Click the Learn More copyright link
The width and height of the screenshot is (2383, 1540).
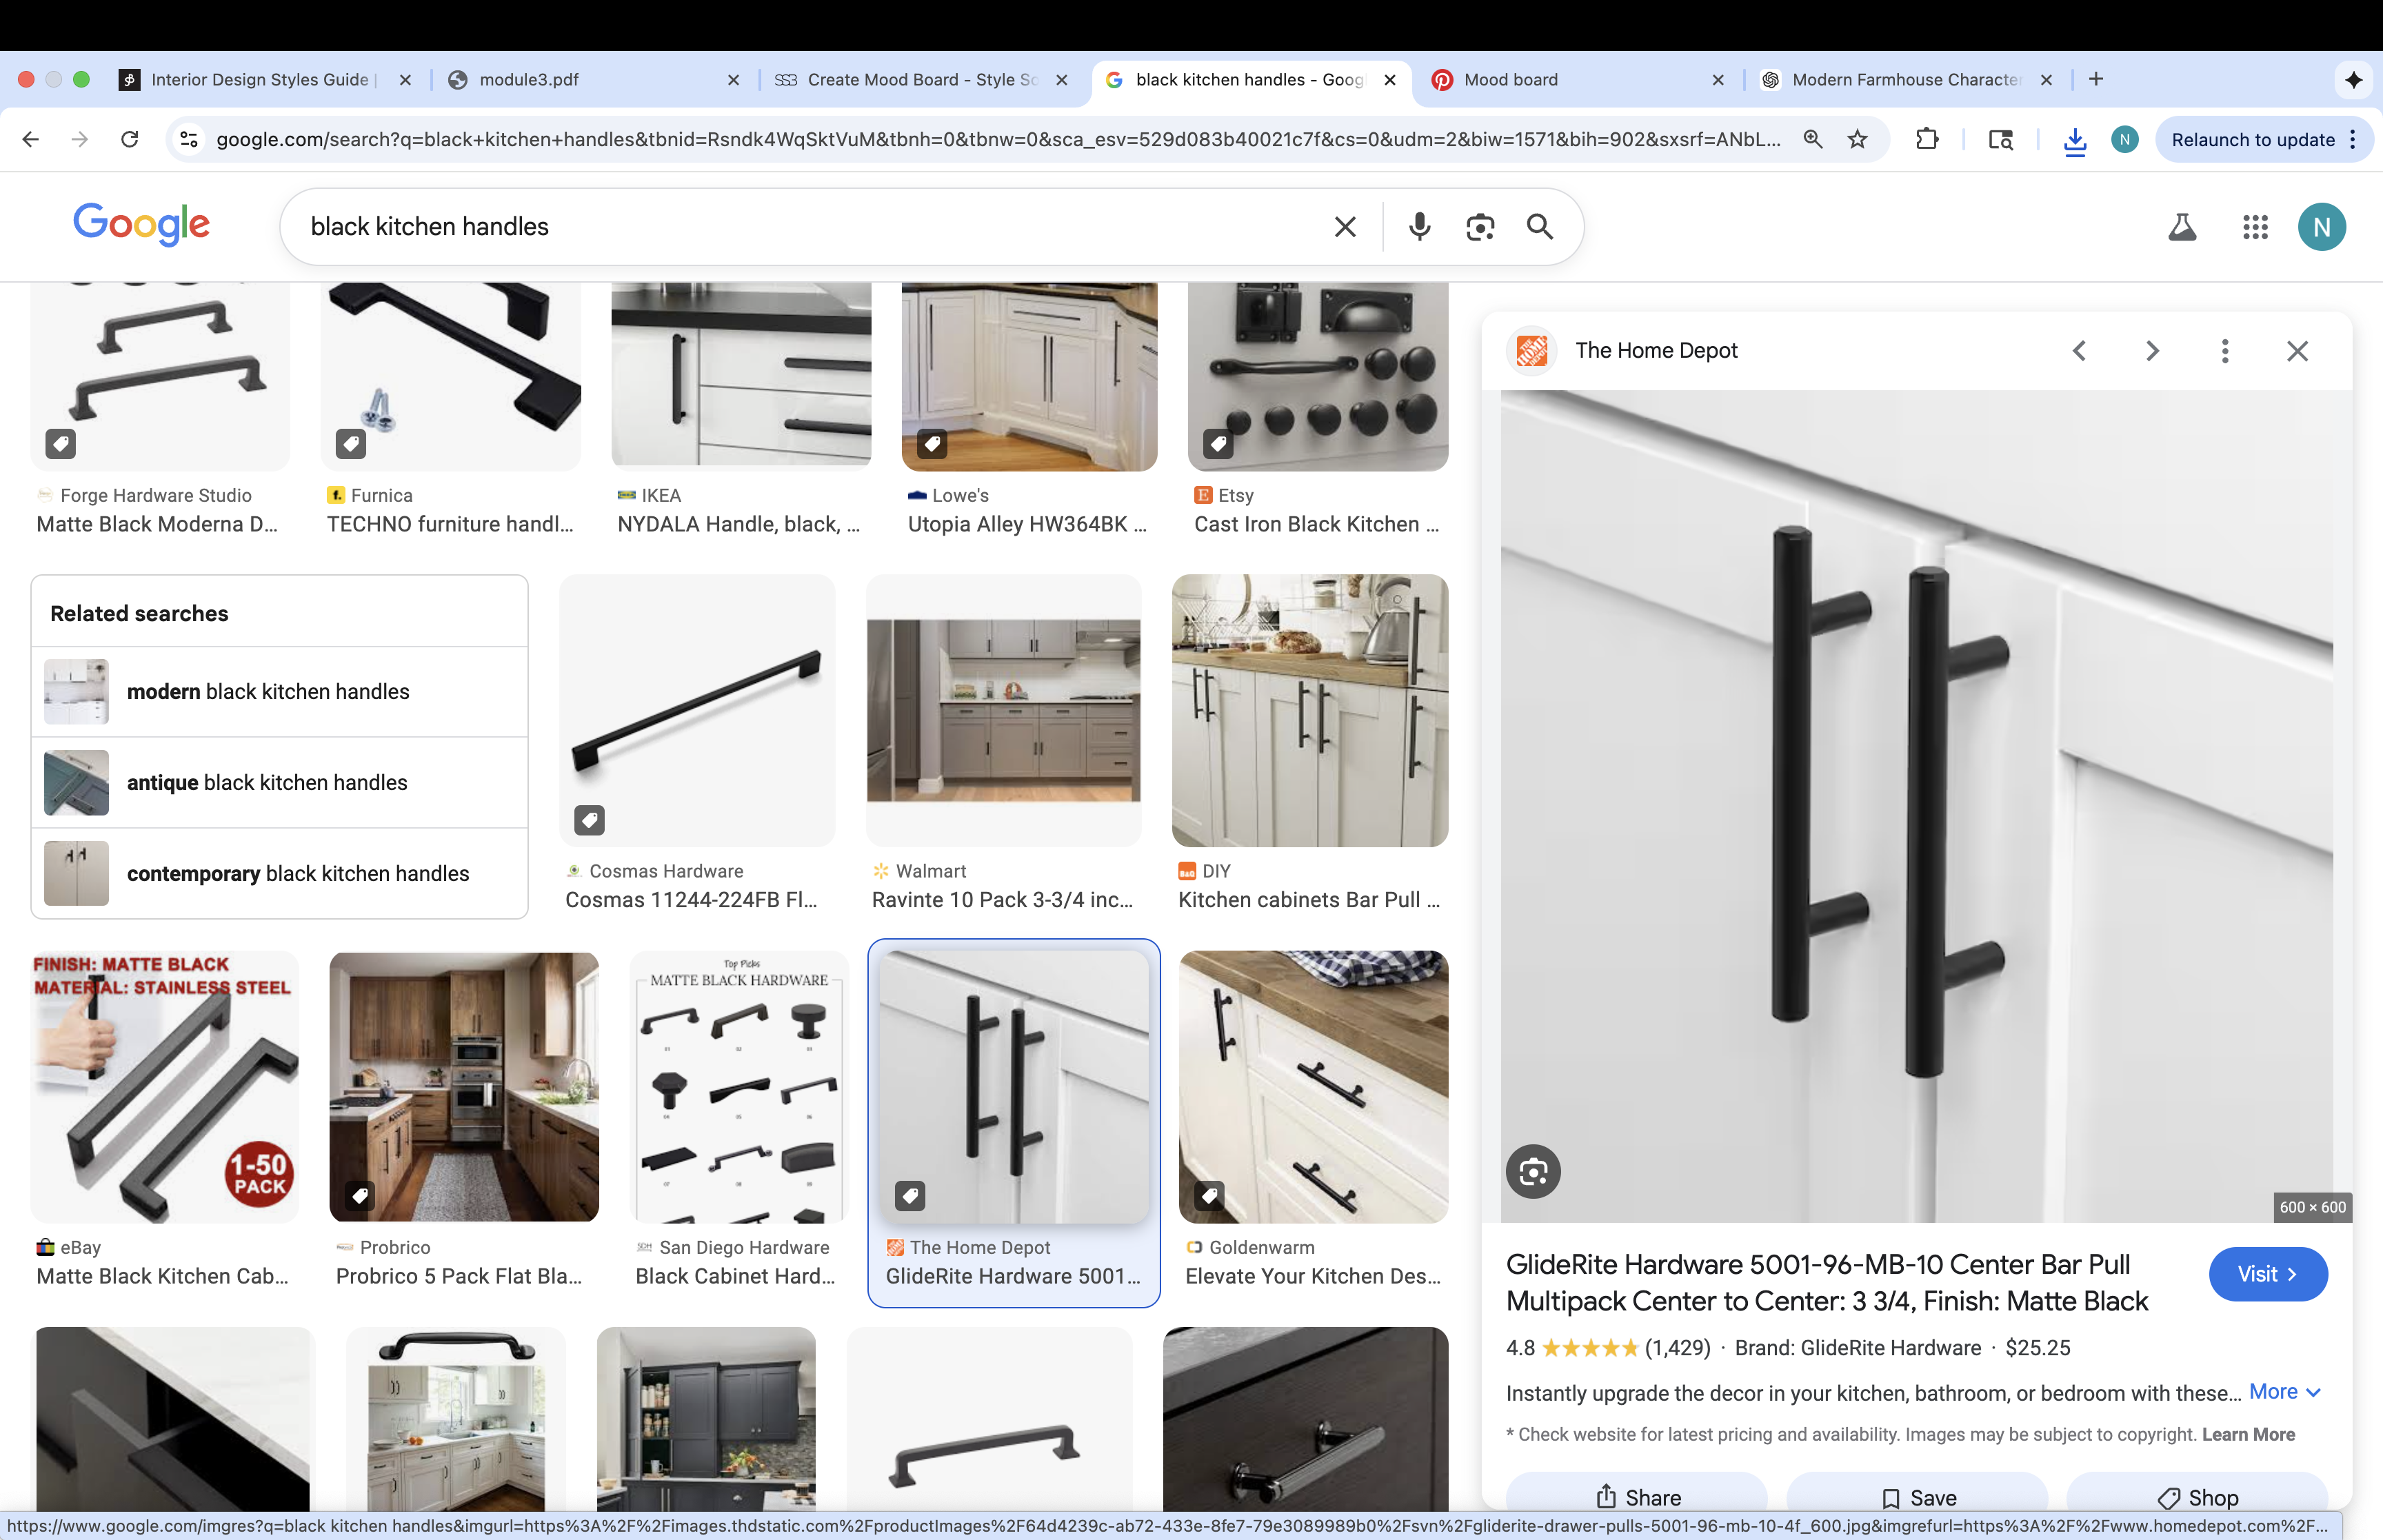[x=2248, y=1434]
